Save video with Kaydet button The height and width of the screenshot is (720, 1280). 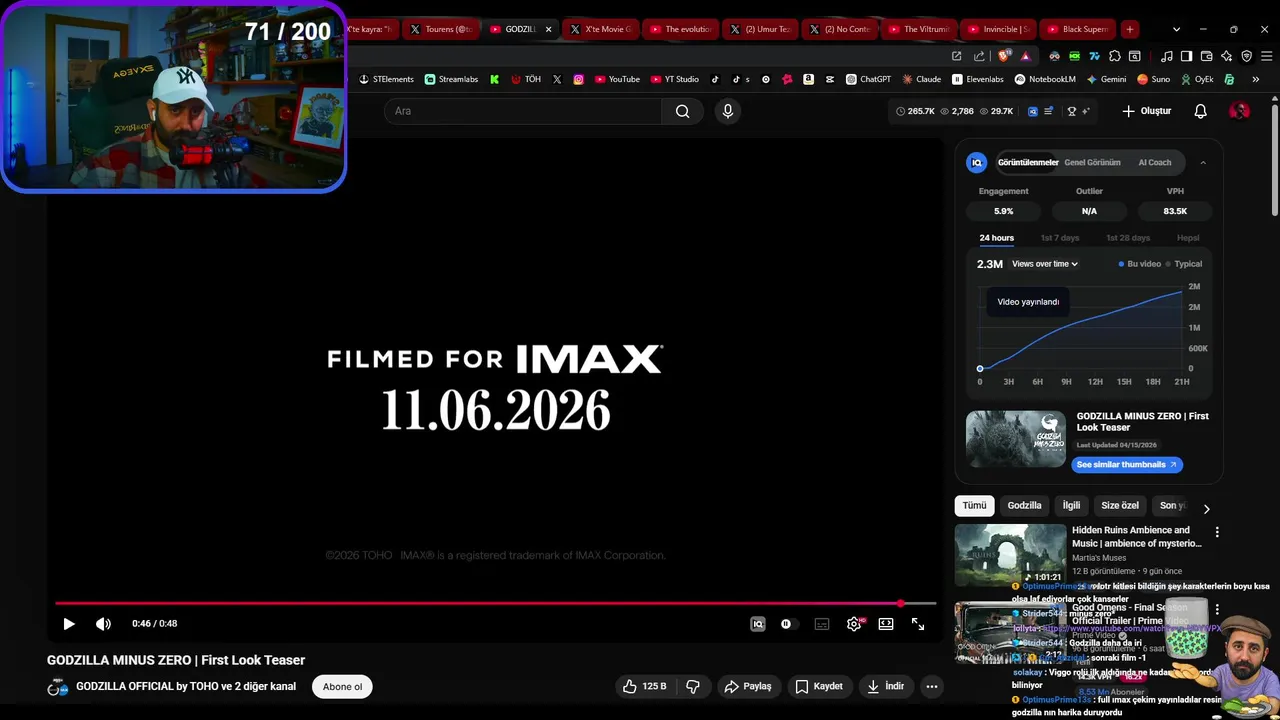(x=819, y=686)
